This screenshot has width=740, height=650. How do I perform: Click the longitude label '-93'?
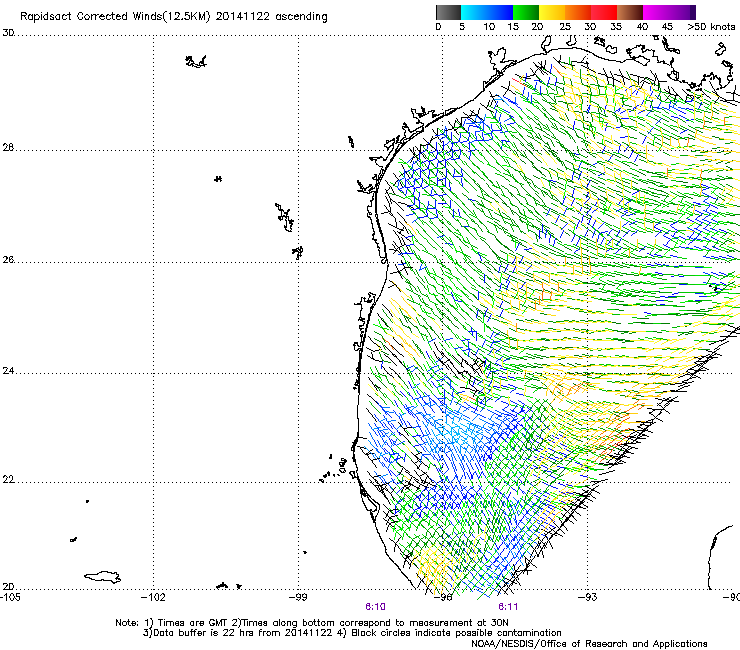(x=588, y=597)
